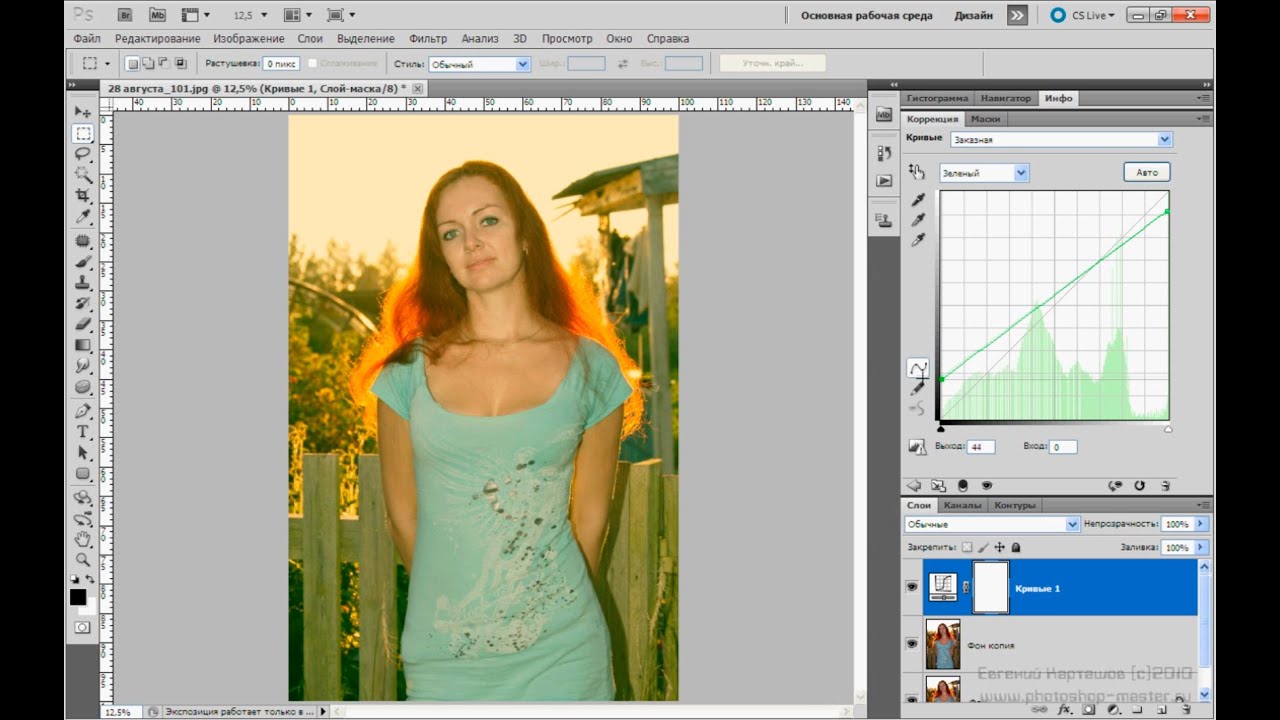Select the Move tool
The width and height of the screenshot is (1280, 720).
click(83, 112)
